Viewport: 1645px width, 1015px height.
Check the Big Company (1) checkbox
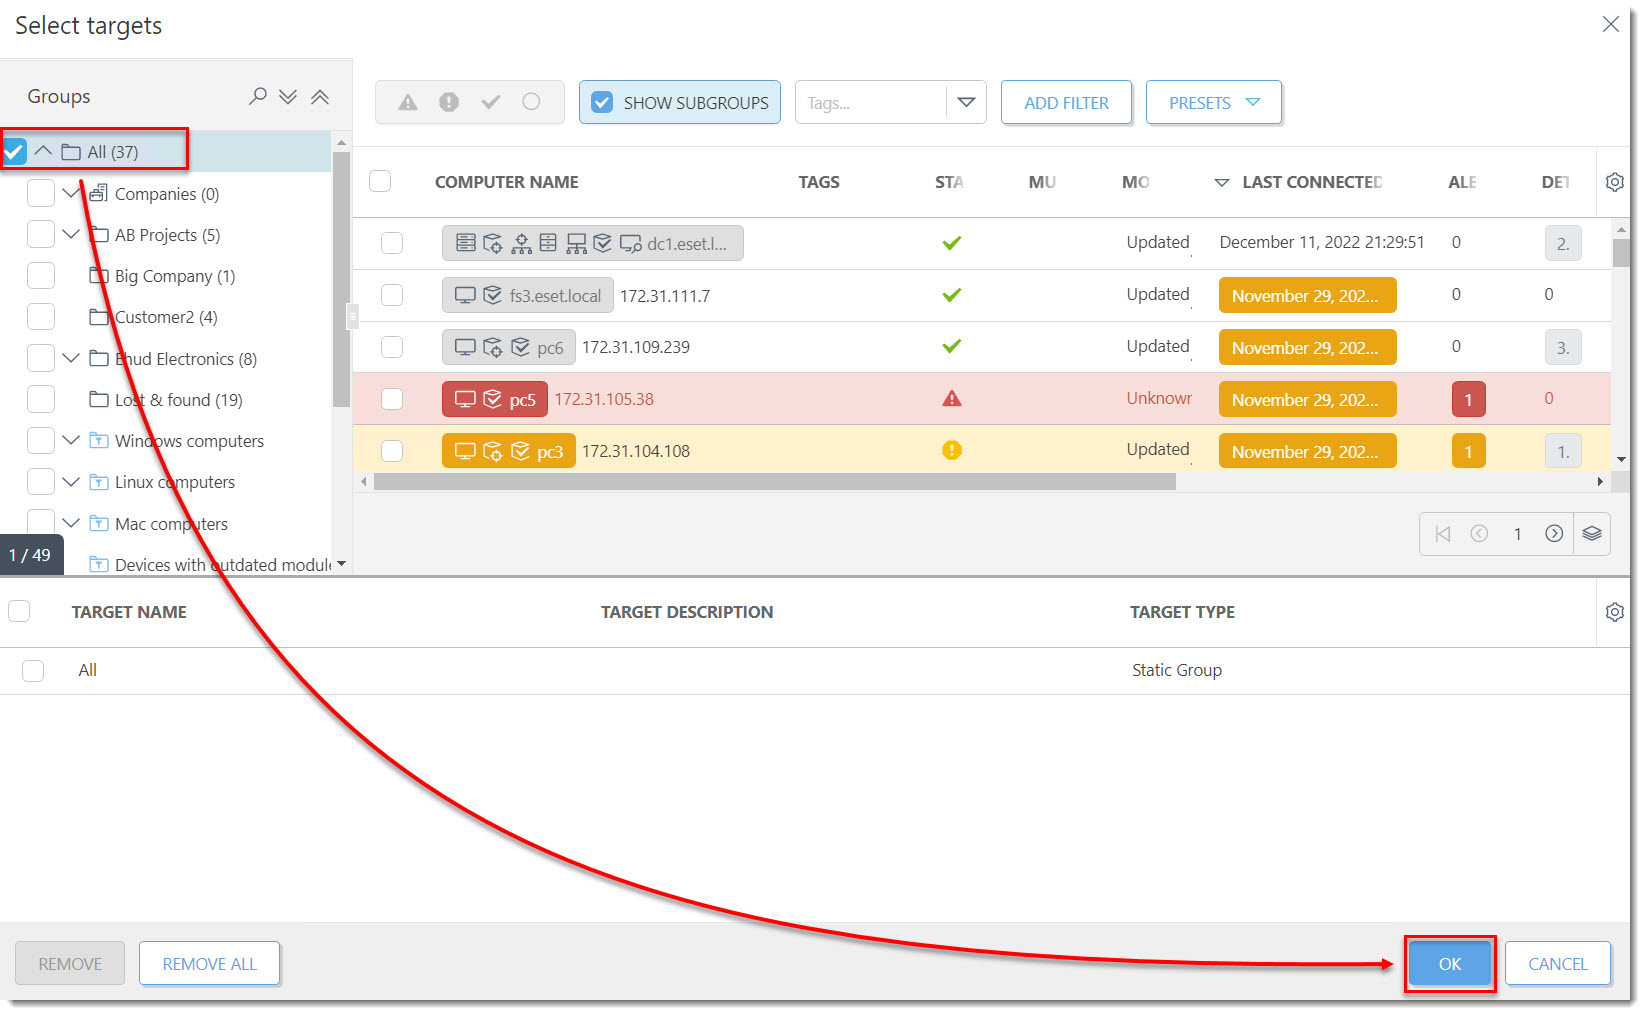point(41,275)
